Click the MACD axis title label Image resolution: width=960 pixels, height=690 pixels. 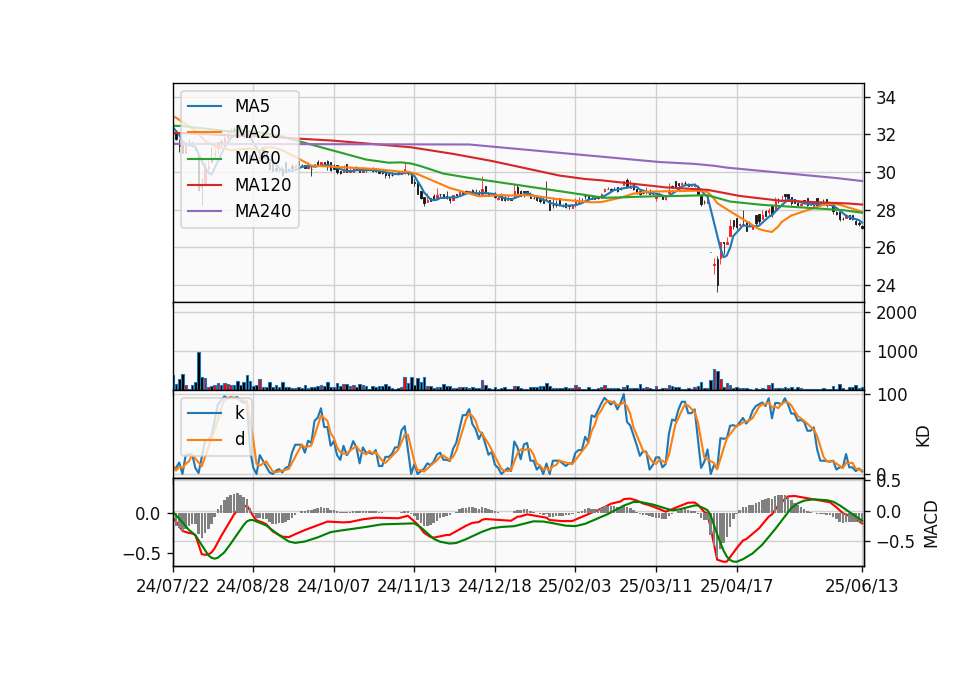(931, 524)
